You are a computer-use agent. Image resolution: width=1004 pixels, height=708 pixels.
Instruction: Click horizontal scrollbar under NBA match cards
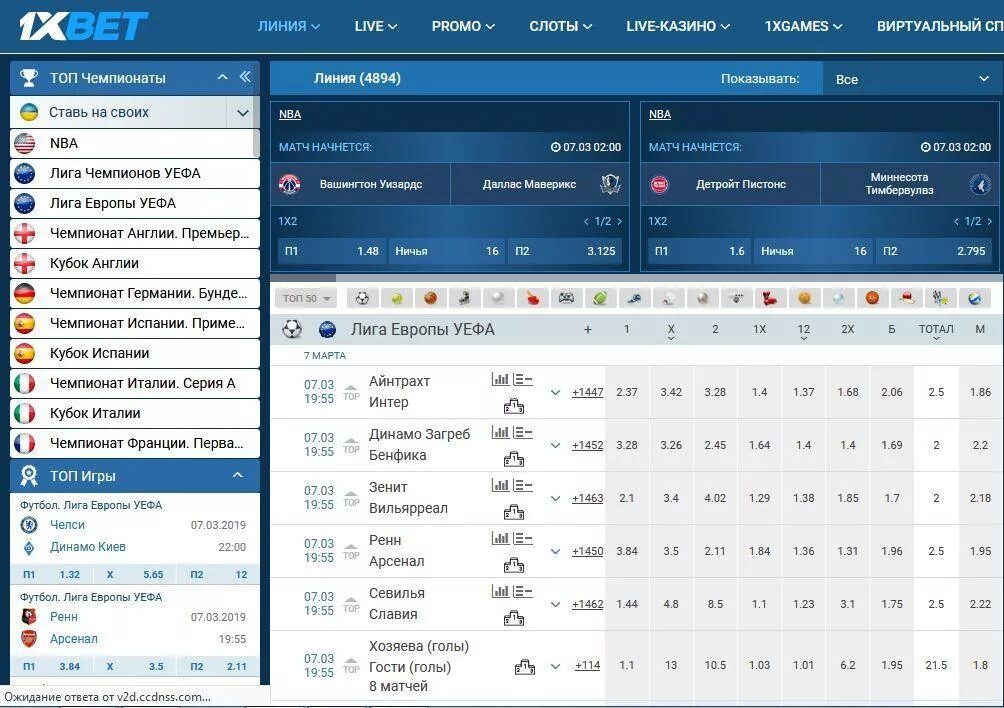304,278
